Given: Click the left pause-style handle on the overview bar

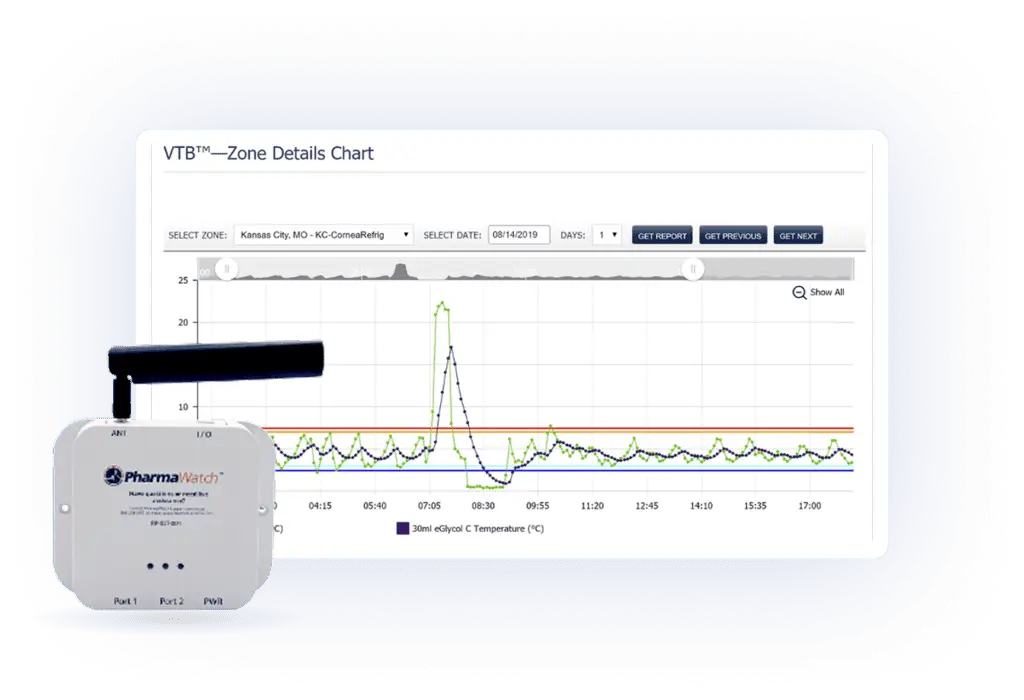Looking at the screenshot, I should coord(228,268).
